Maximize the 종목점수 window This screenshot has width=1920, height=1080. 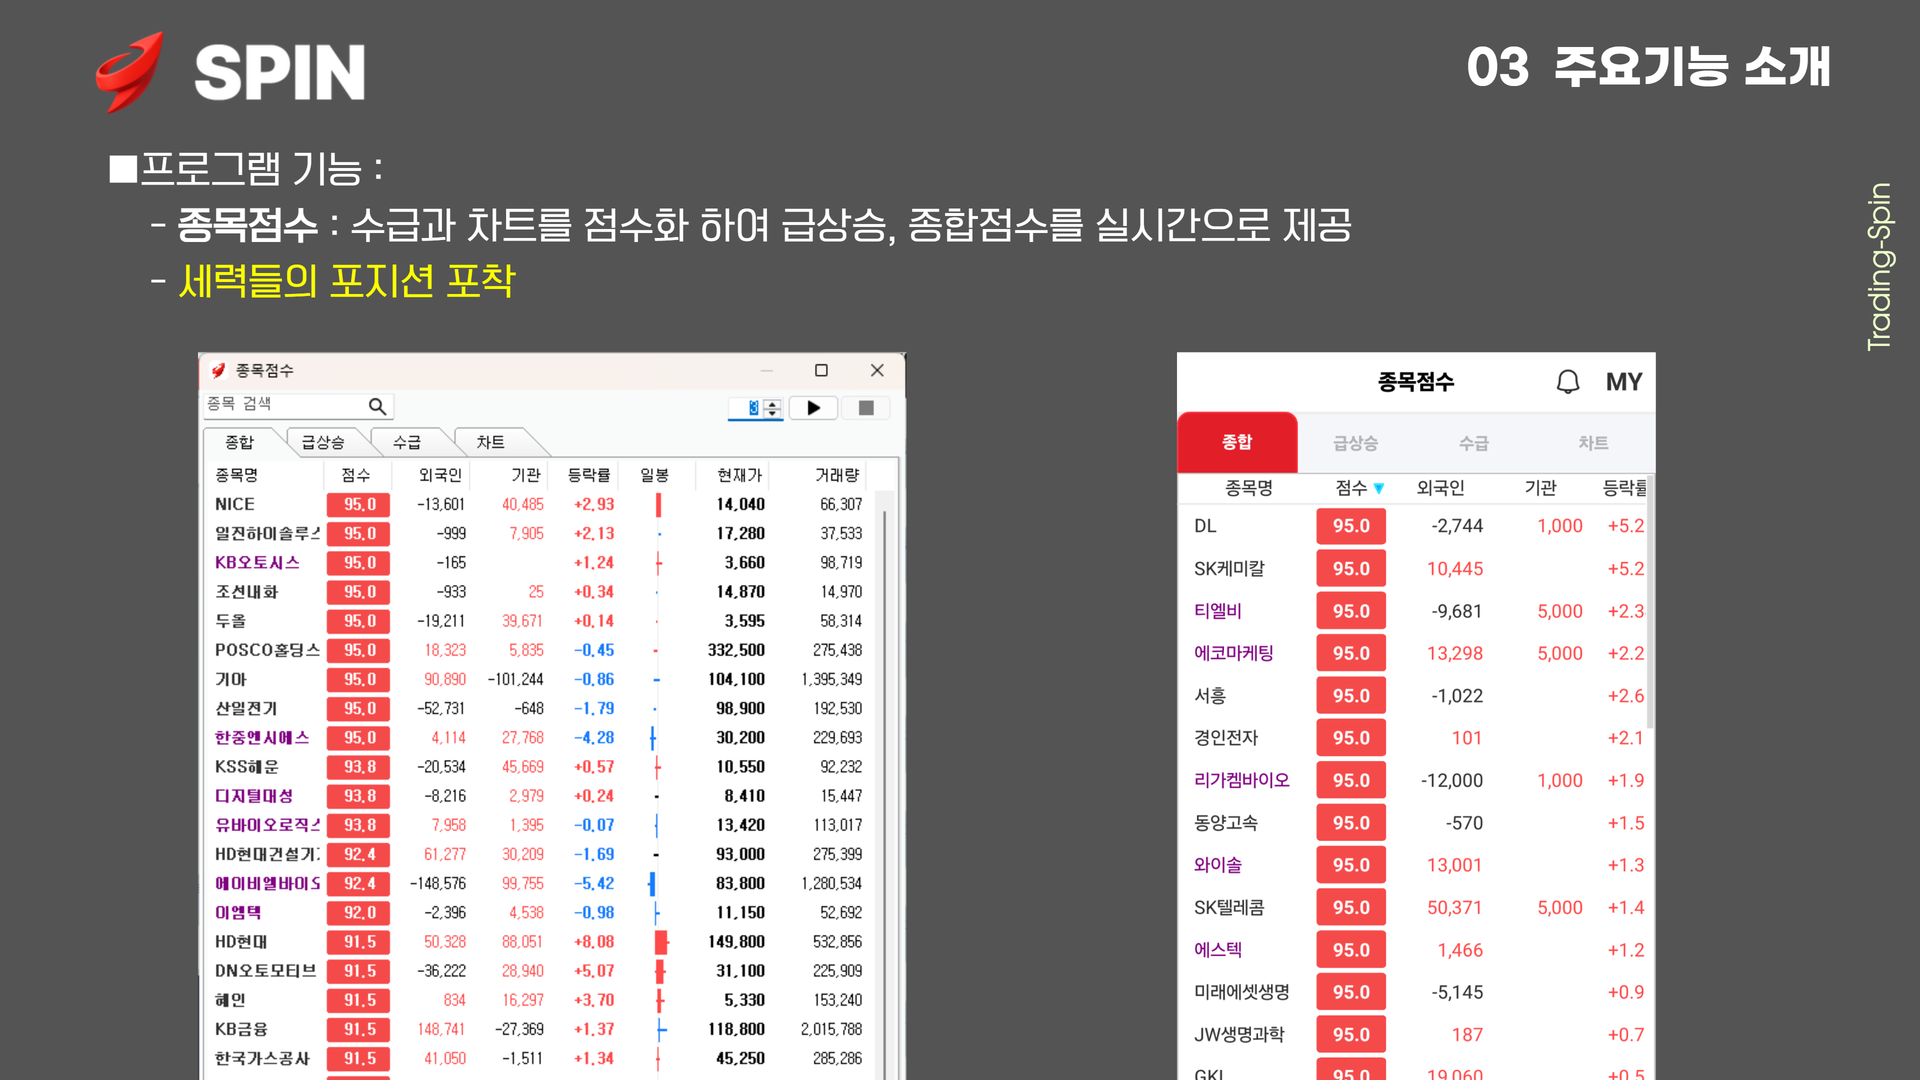coord(821,370)
